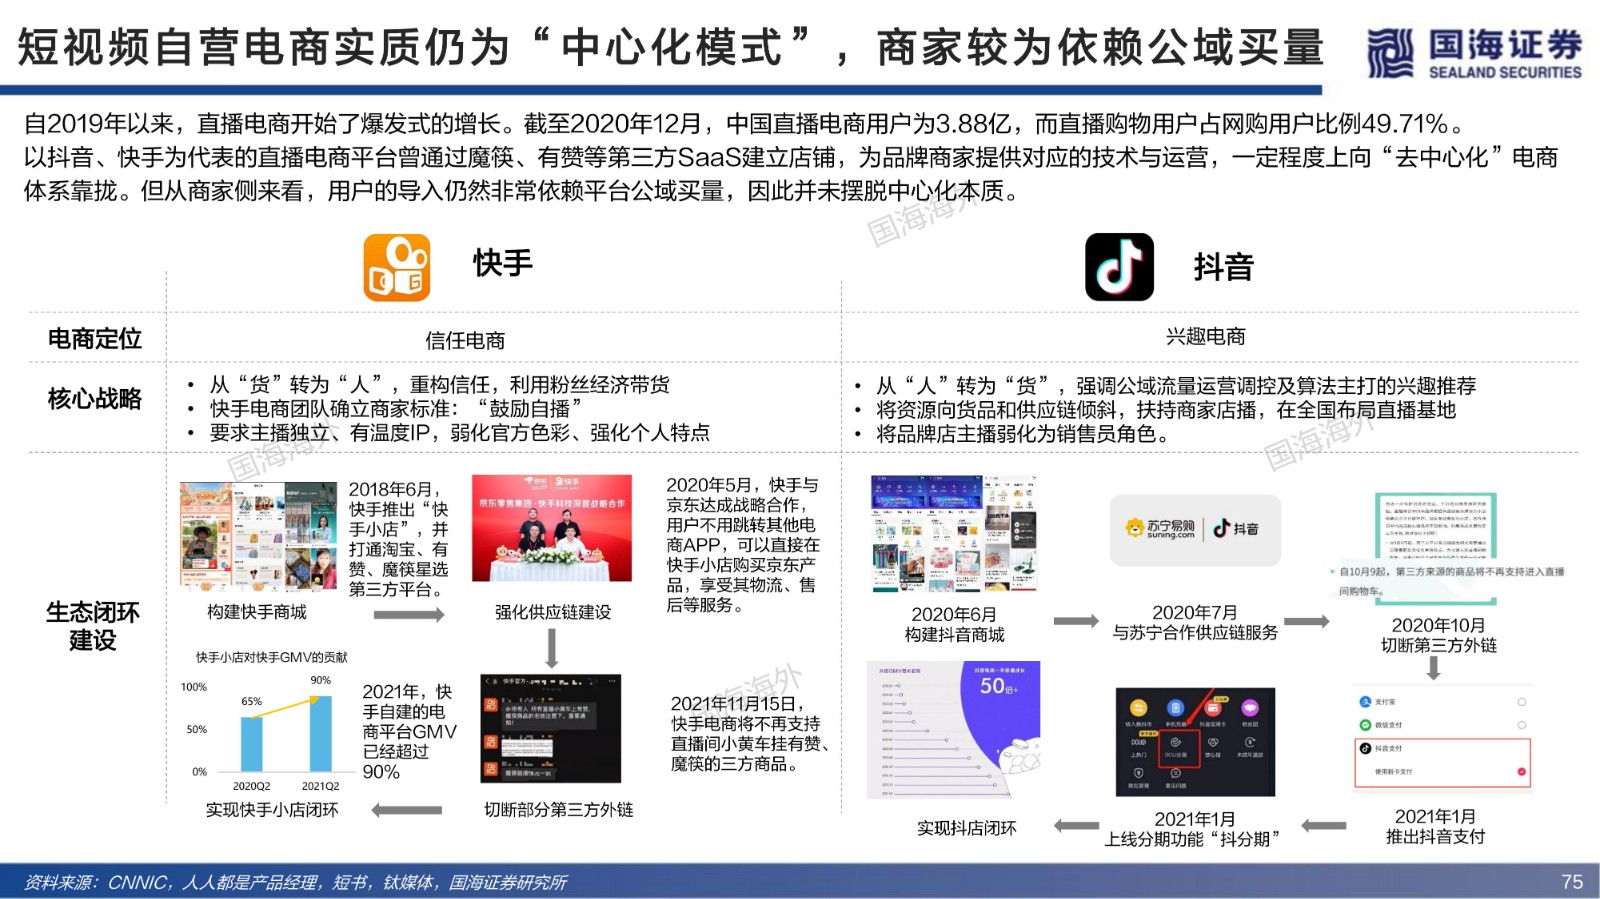The image size is (1600, 899).
Task: Click the 推出抖音支付 caption
Action: 1435,836
